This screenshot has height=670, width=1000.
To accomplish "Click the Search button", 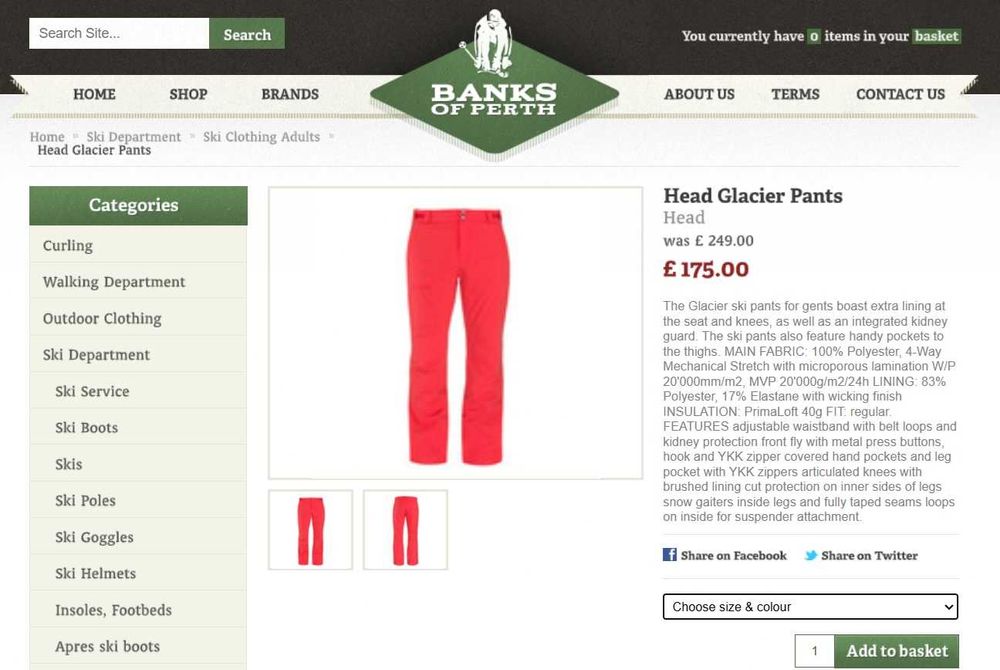I will point(247,34).
